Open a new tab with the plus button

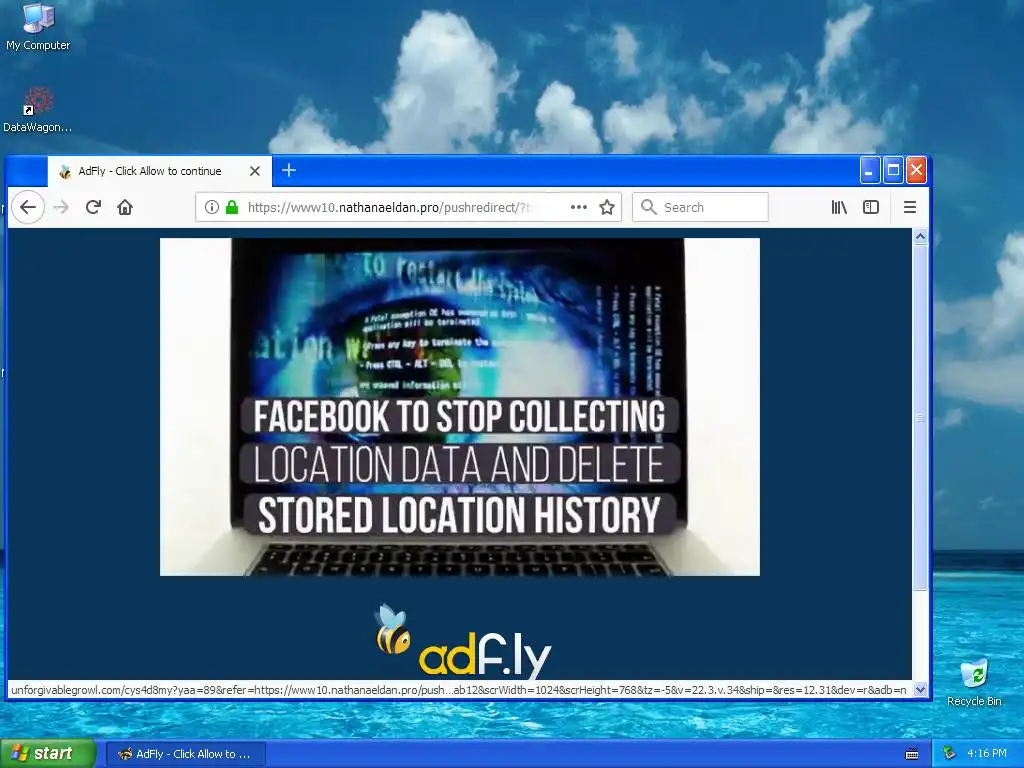pyautogui.click(x=289, y=170)
